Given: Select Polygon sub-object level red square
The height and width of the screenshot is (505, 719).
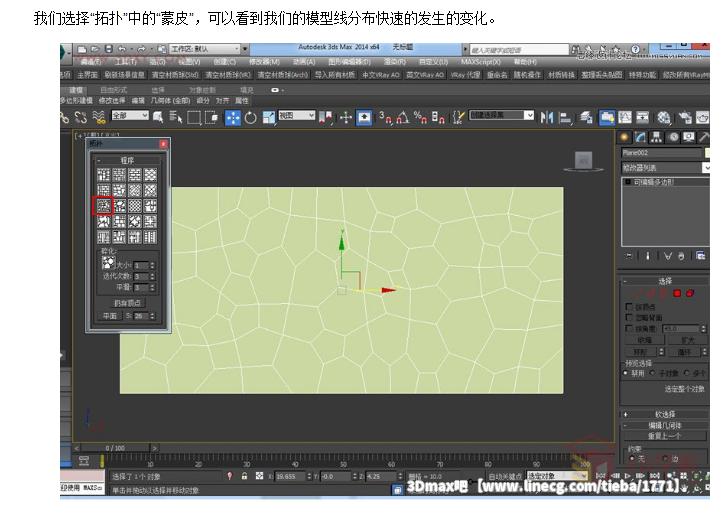Looking at the screenshot, I should (x=677, y=293).
